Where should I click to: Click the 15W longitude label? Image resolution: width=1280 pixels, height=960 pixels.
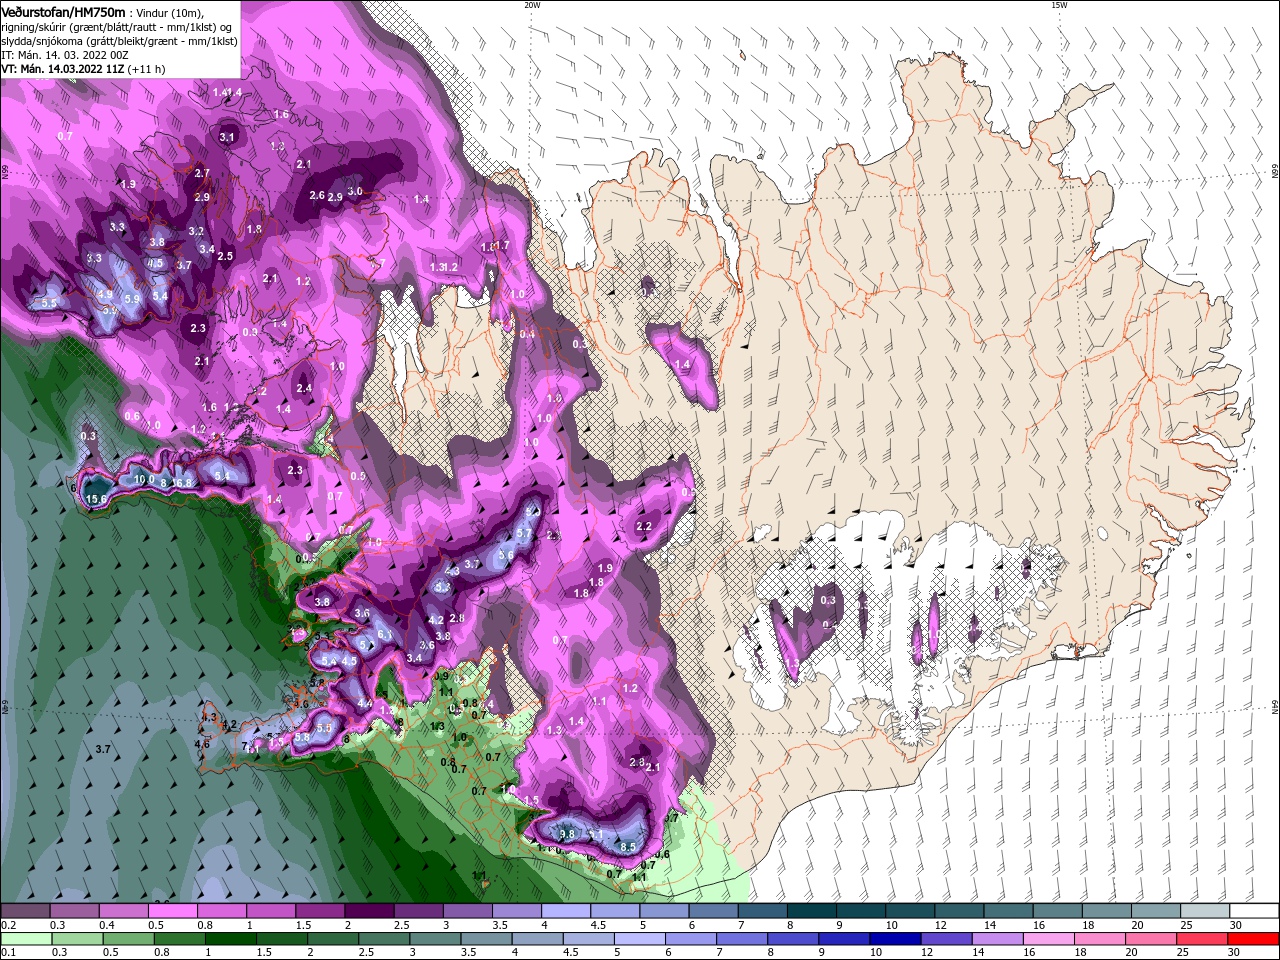click(x=1059, y=5)
